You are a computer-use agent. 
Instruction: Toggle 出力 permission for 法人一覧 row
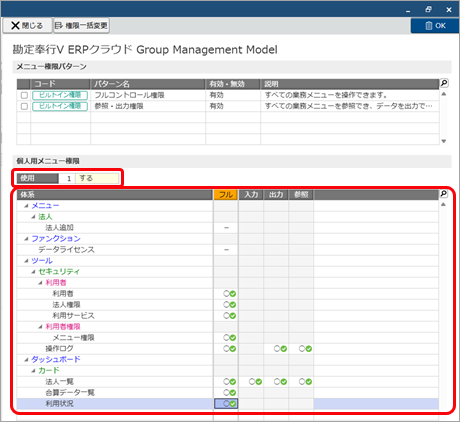pyautogui.click(x=280, y=382)
